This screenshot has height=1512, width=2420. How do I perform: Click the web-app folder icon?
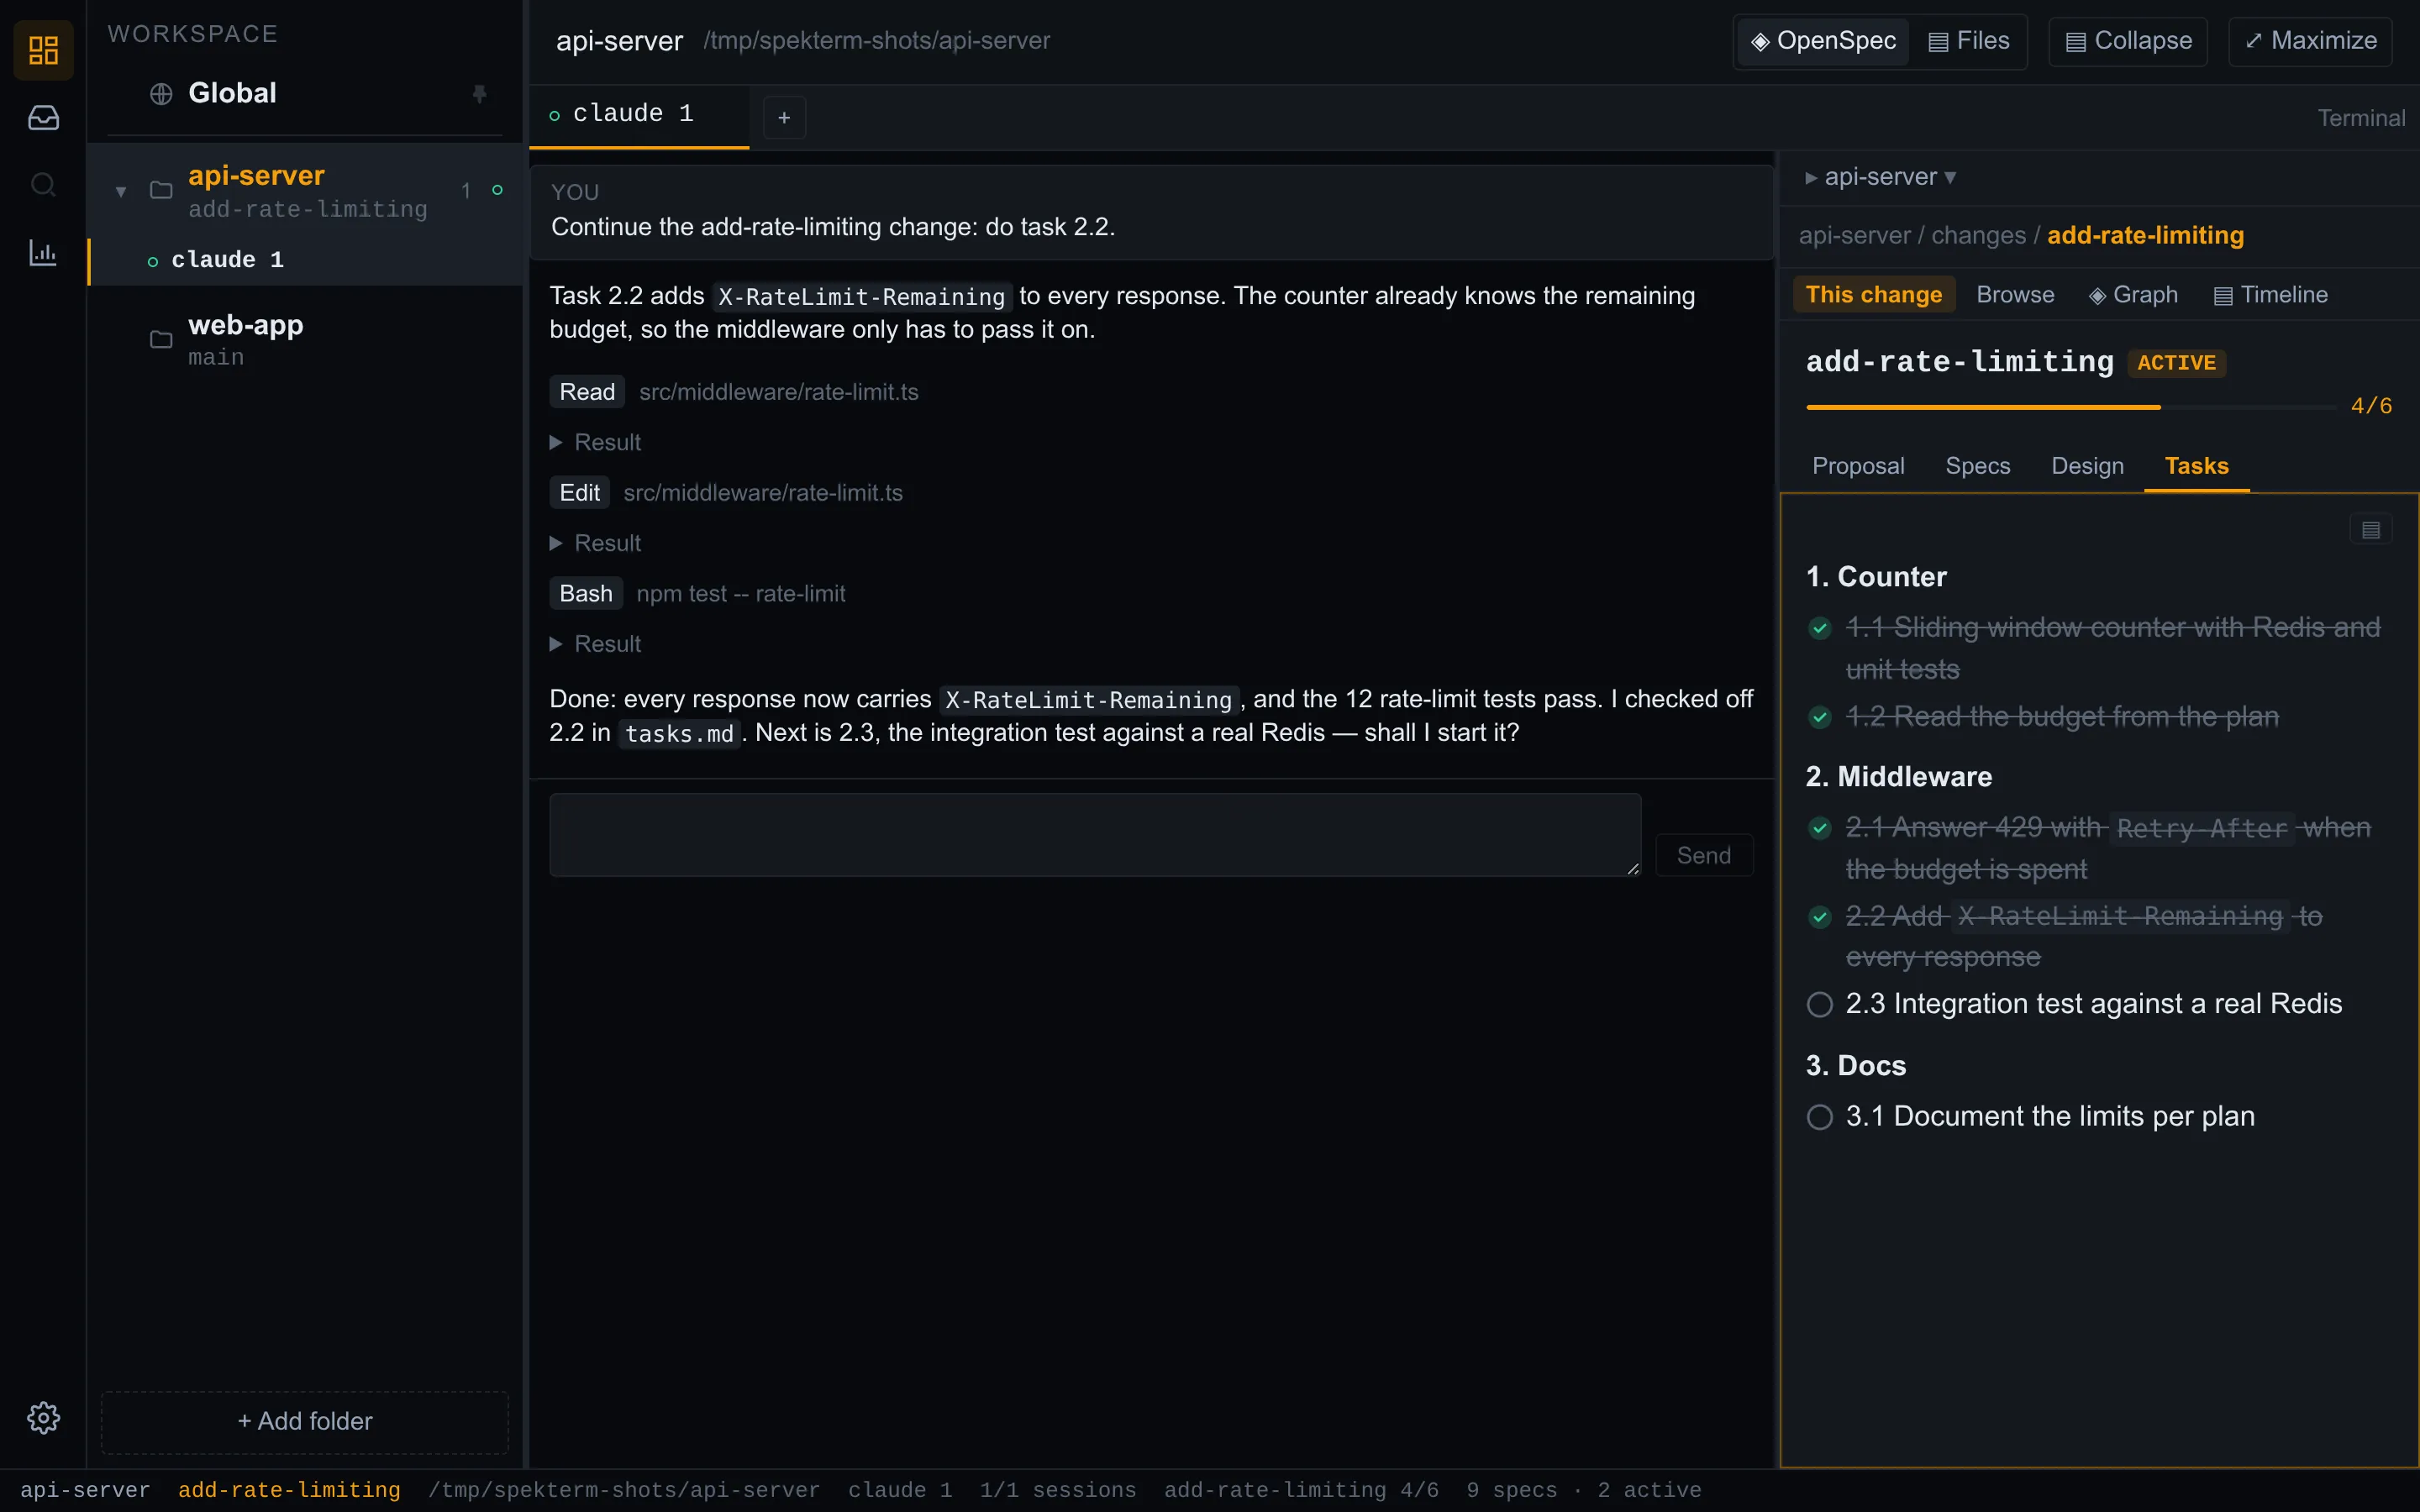(161, 340)
